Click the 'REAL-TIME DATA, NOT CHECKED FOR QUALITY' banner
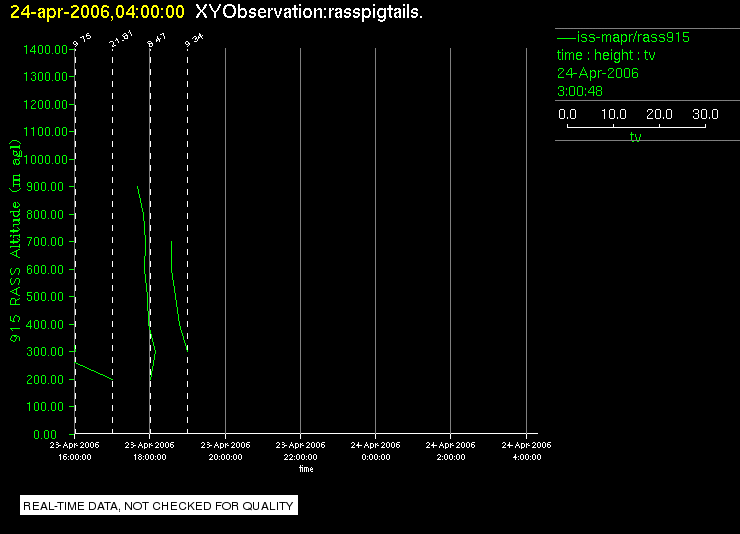This screenshot has height=534, width=740. (x=159, y=506)
